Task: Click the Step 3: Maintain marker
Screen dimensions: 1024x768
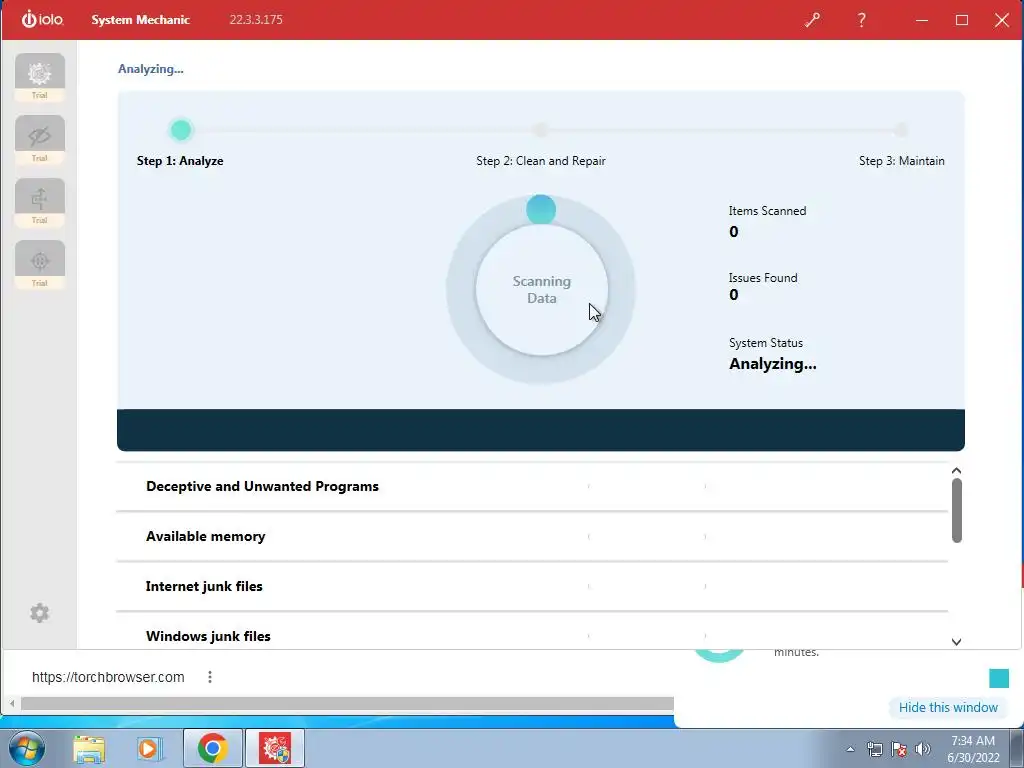Action: pos(901,130)
